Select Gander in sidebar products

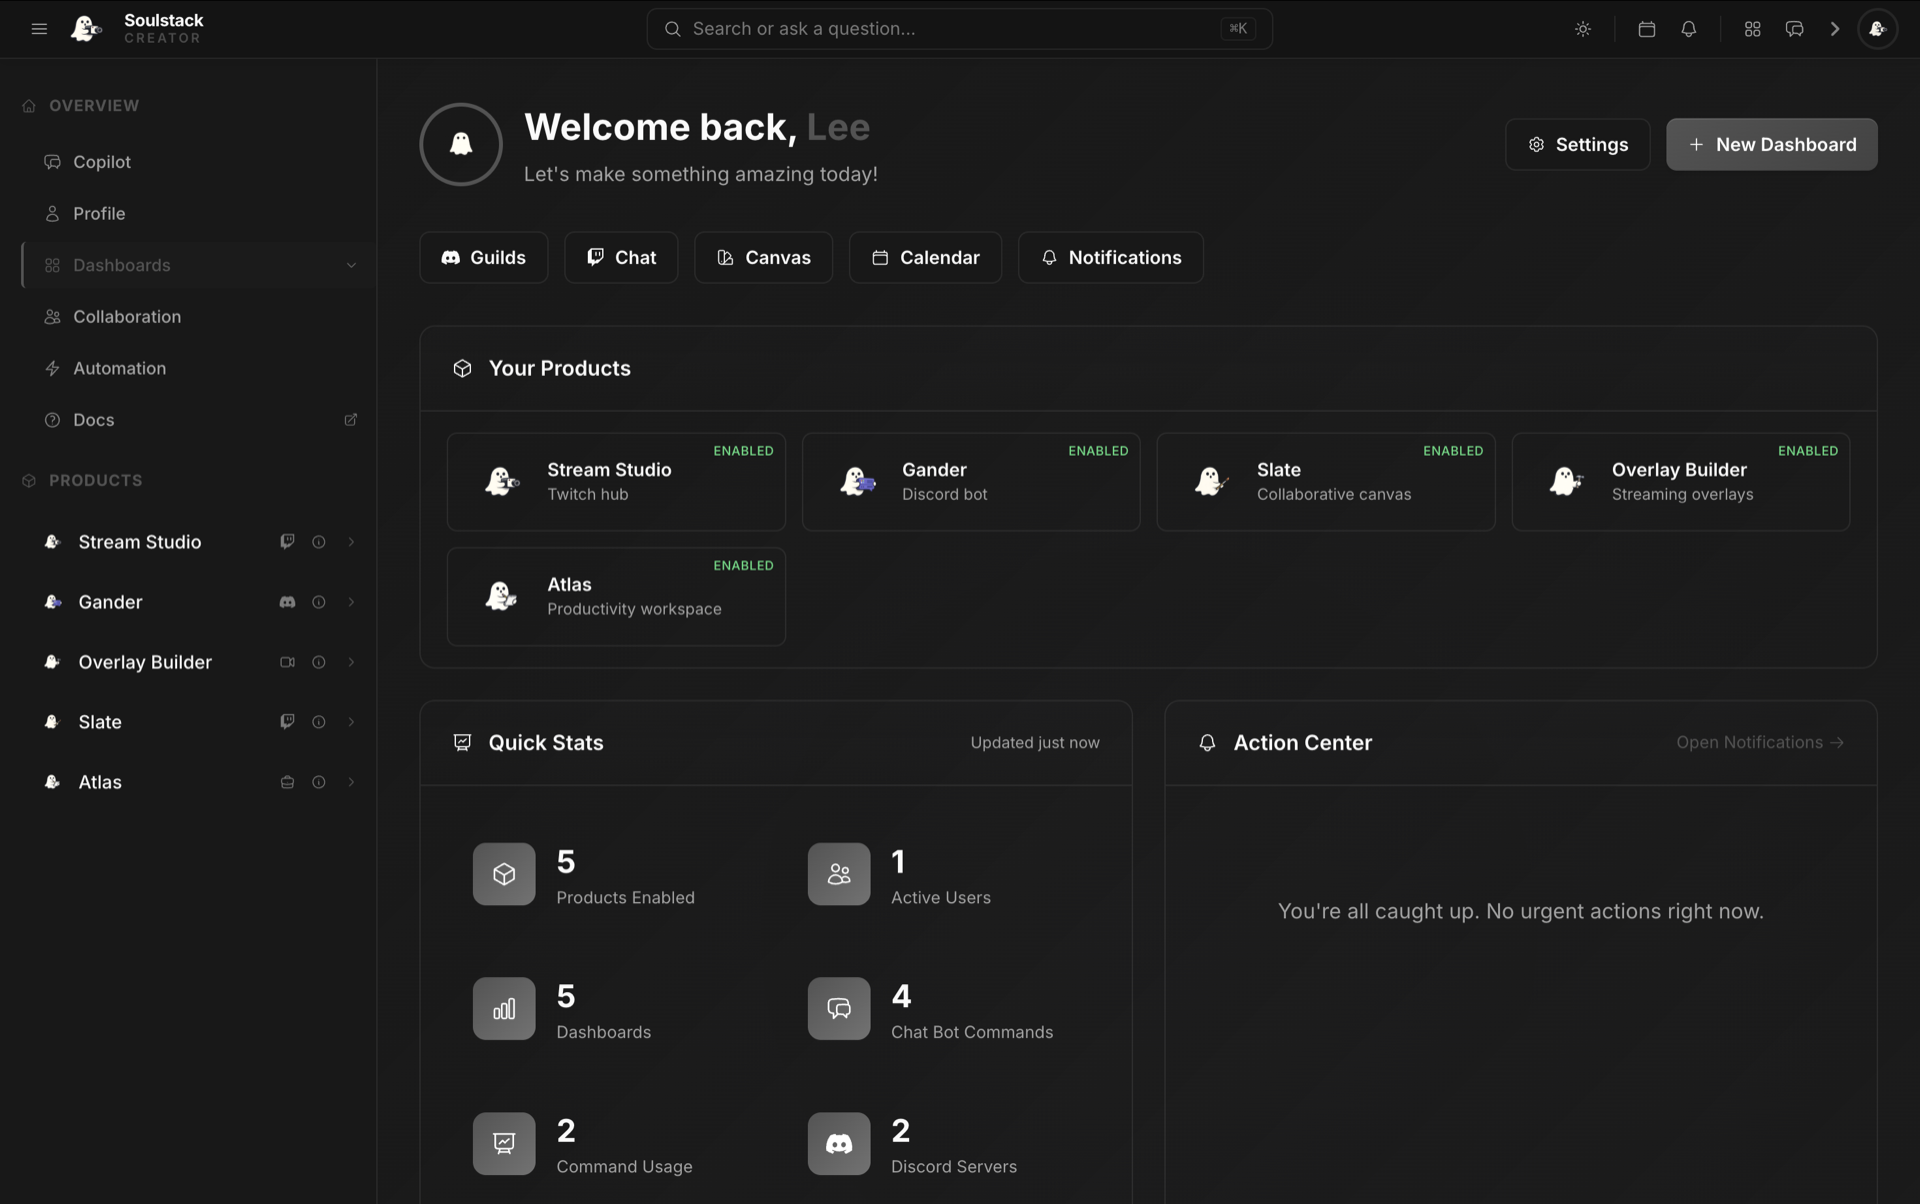tap(110, 602)
